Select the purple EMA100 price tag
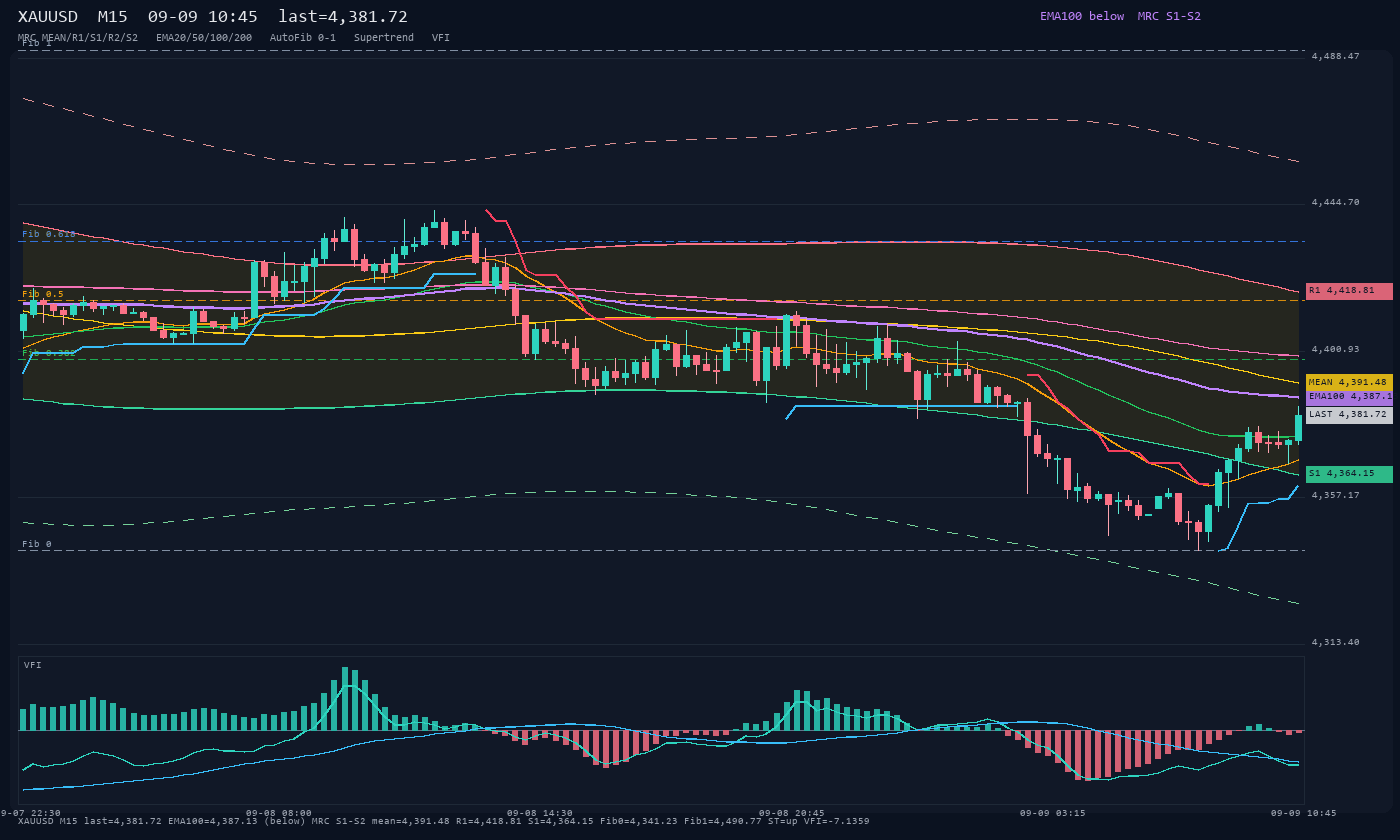Screen dimensions: 1400x840 tap(1349, 397)
